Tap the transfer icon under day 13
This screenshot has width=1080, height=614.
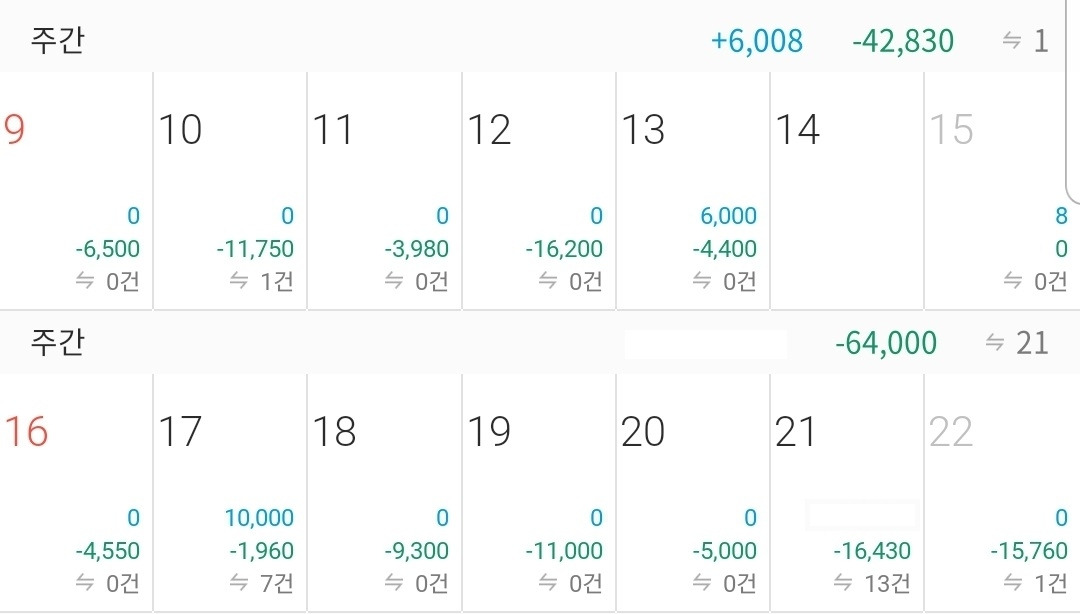point(702,280)
